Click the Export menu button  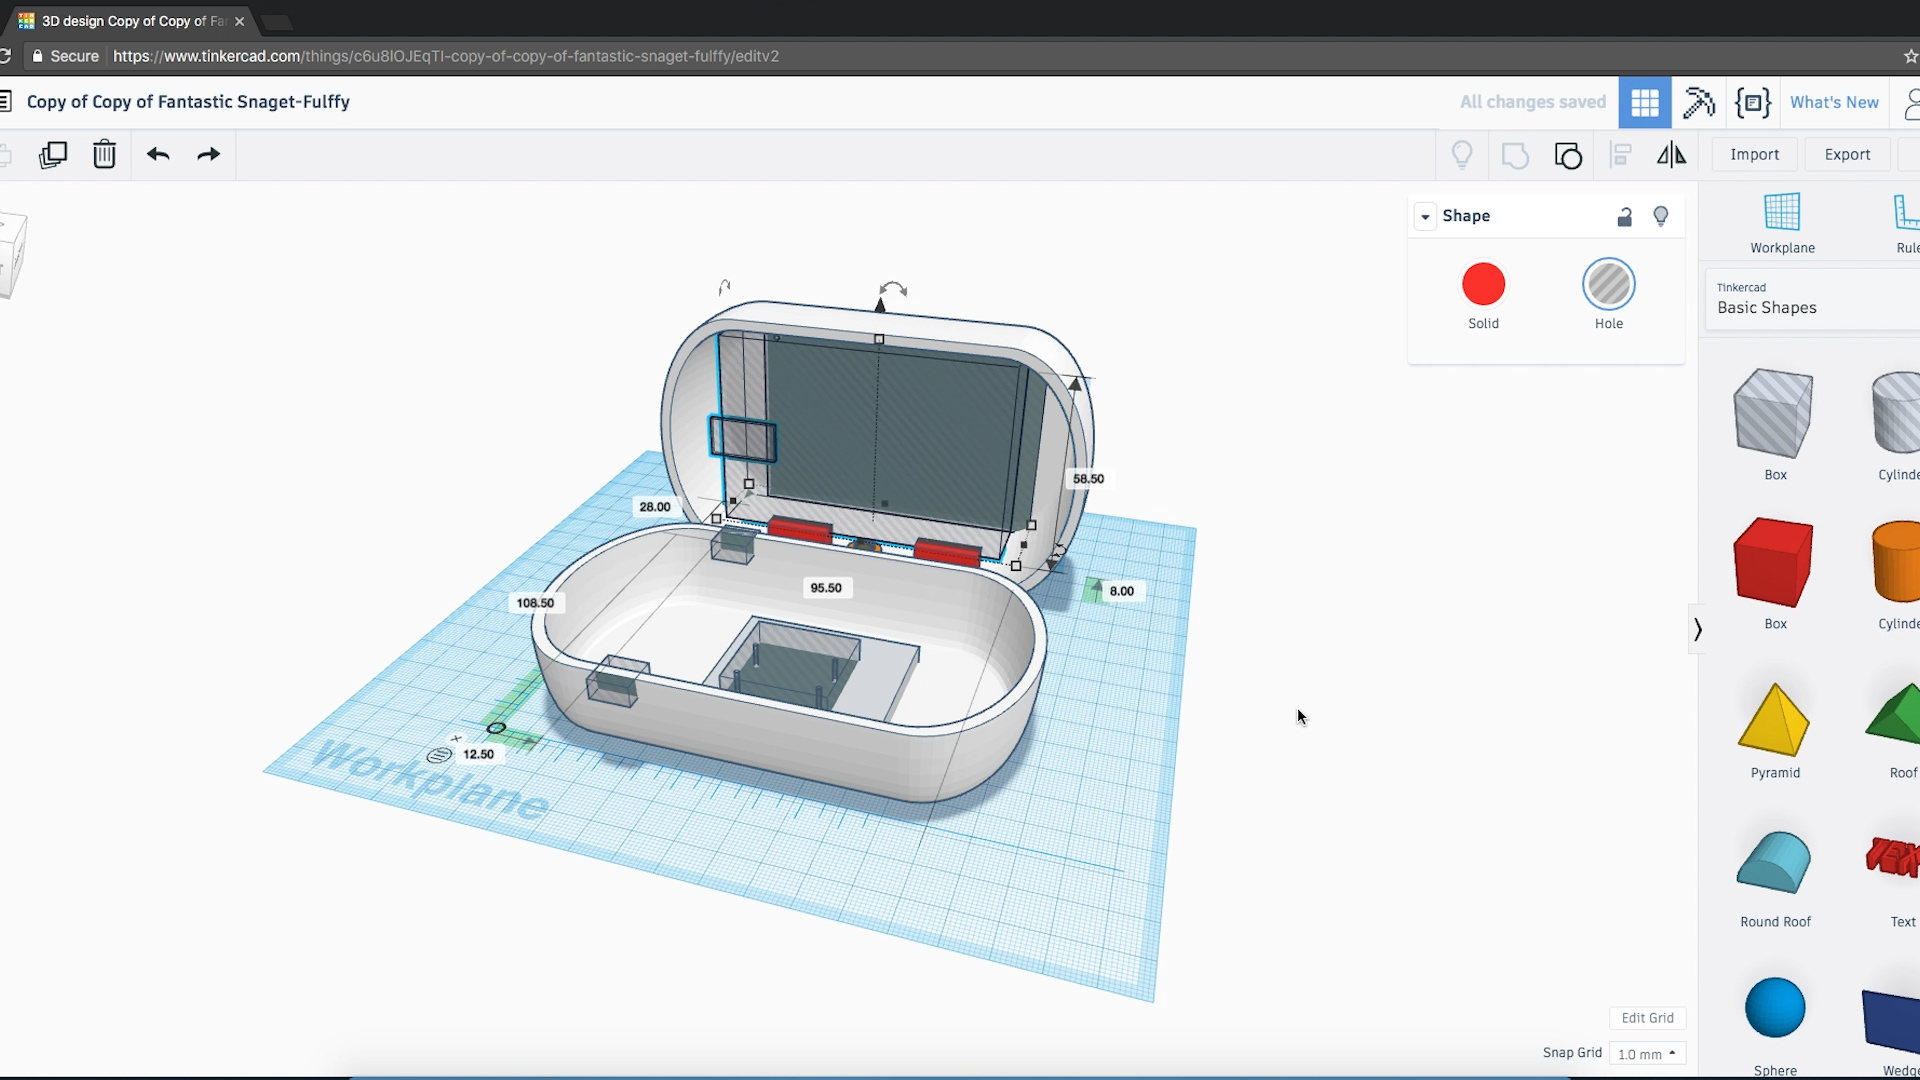(x=1846, y=154)
